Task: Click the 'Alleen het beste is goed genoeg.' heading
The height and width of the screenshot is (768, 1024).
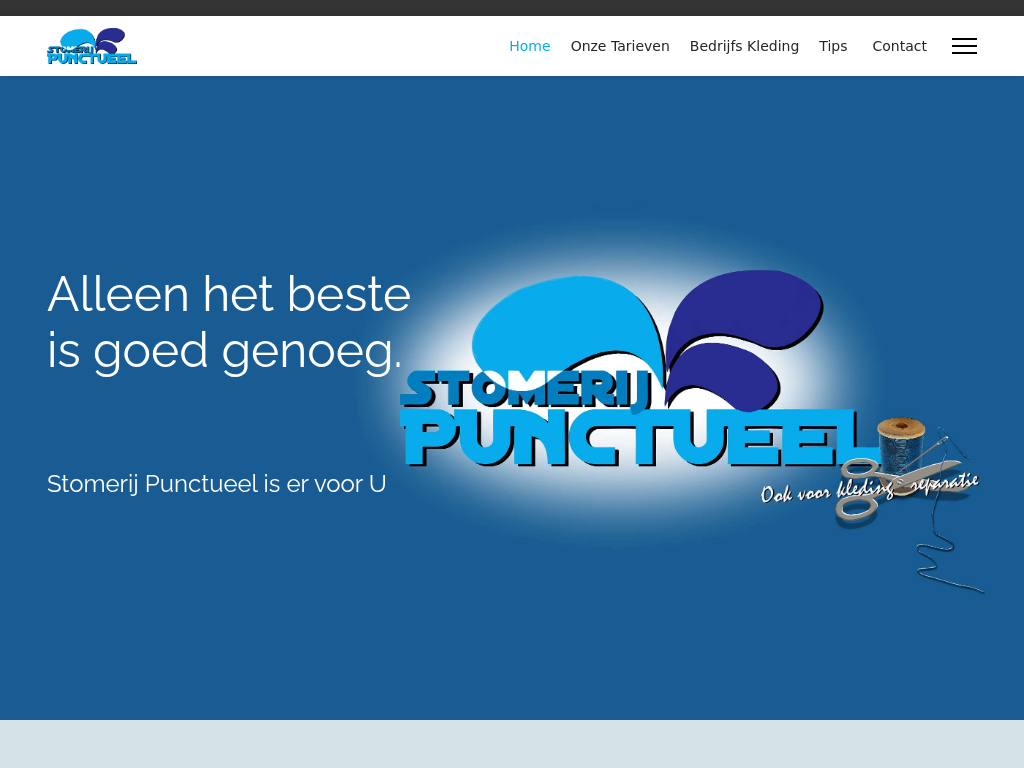Action: click(229, 323)
